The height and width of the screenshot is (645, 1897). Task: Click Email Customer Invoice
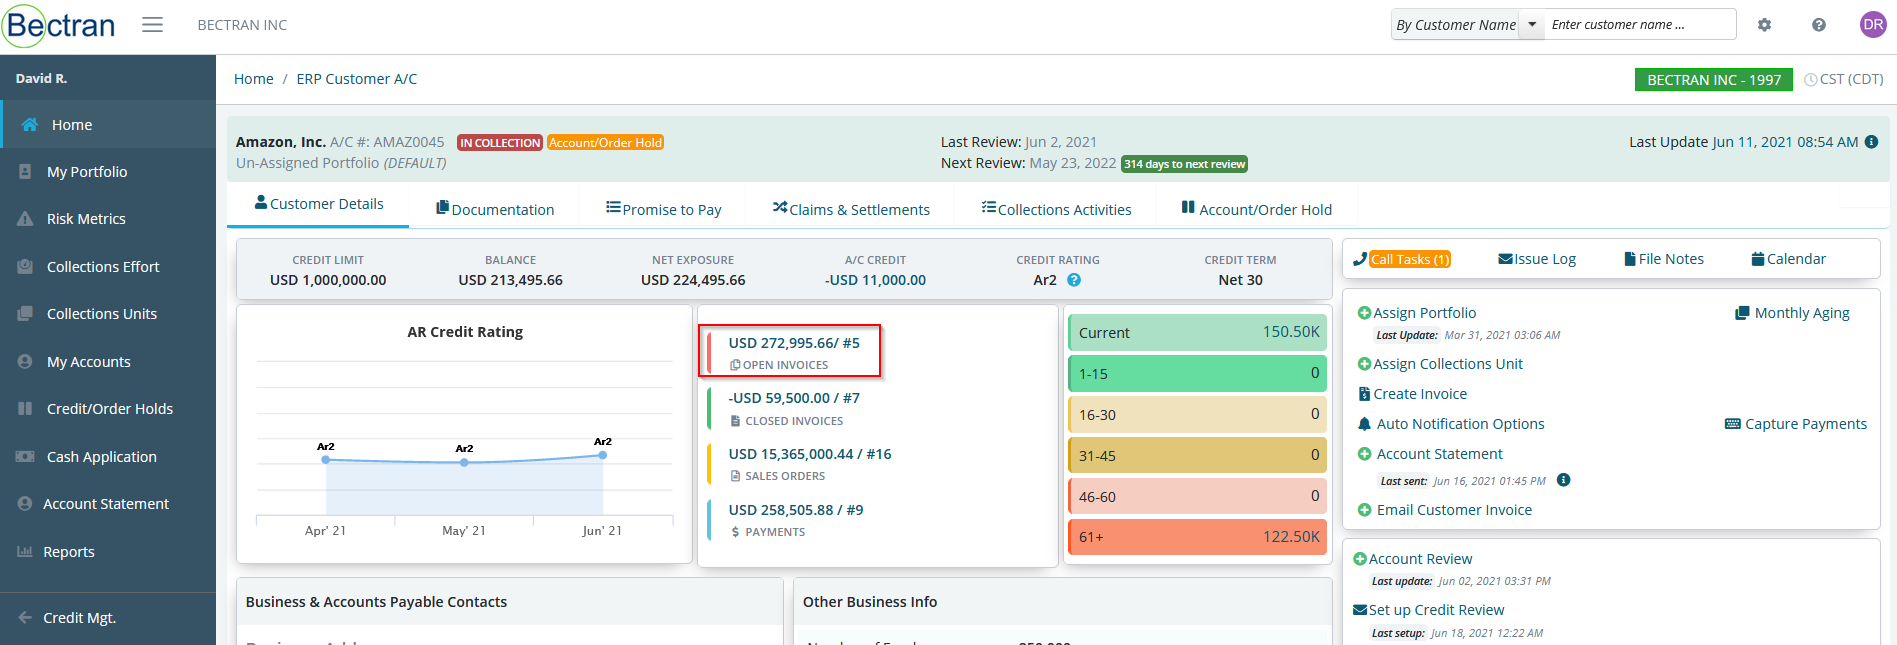(1445, 510)
